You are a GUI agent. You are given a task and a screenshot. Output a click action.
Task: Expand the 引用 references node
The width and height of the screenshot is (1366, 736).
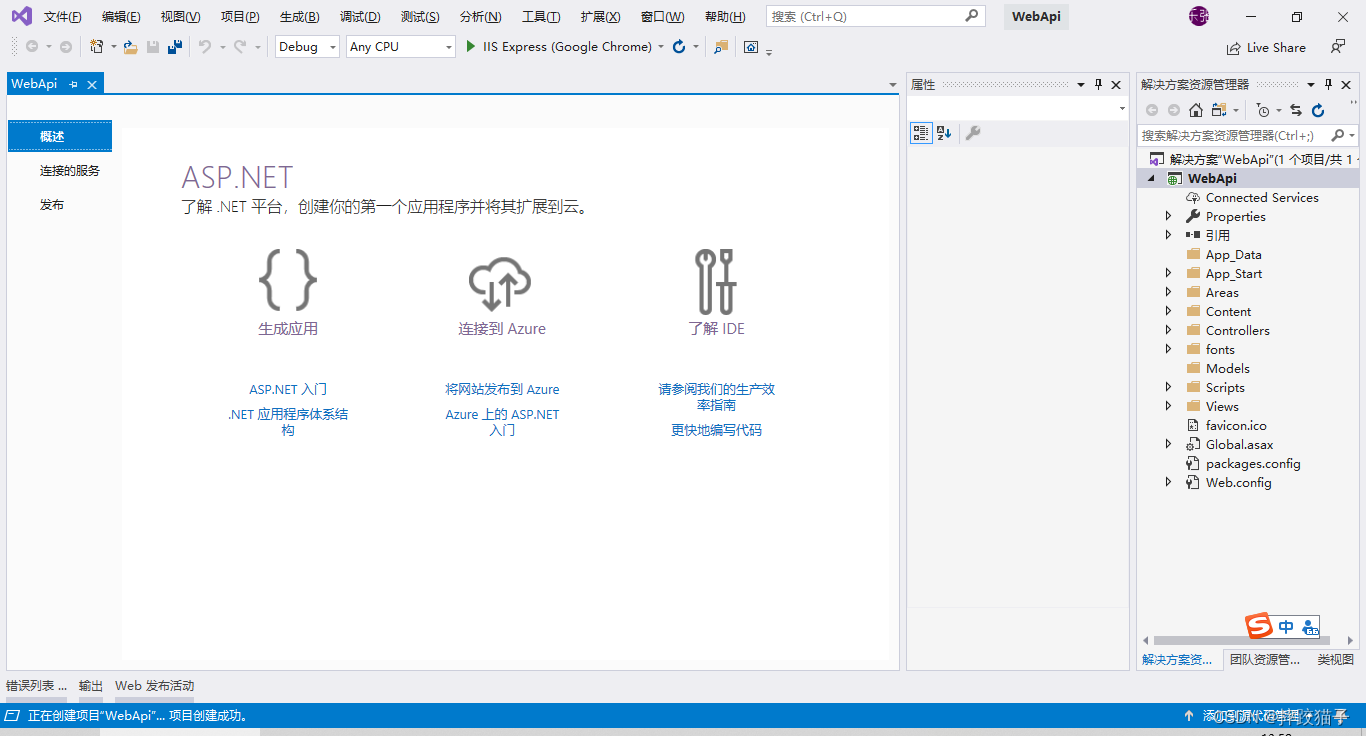(x=1168, y=235)
